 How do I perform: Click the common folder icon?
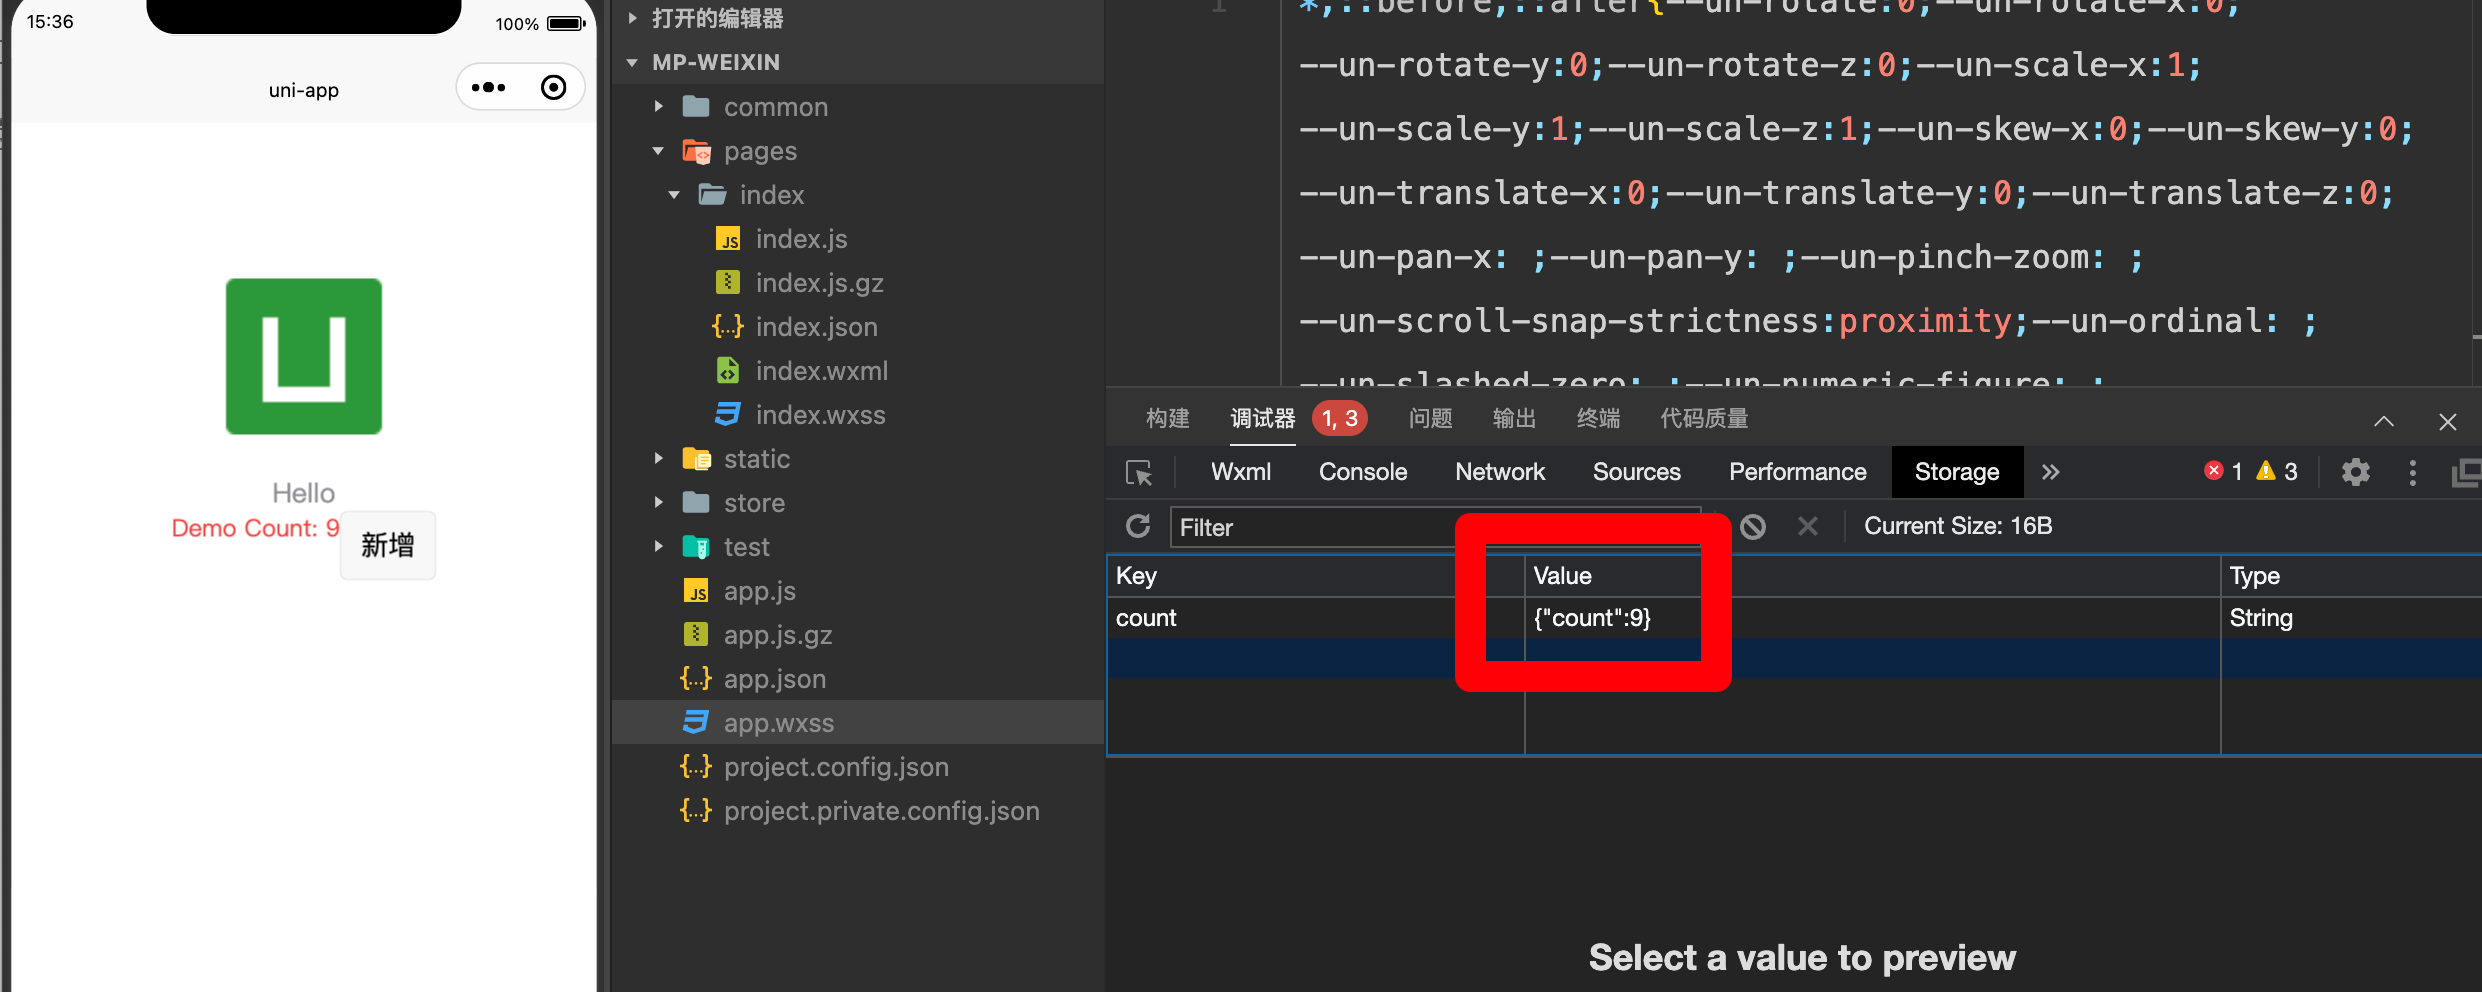[x=696, y=106]
